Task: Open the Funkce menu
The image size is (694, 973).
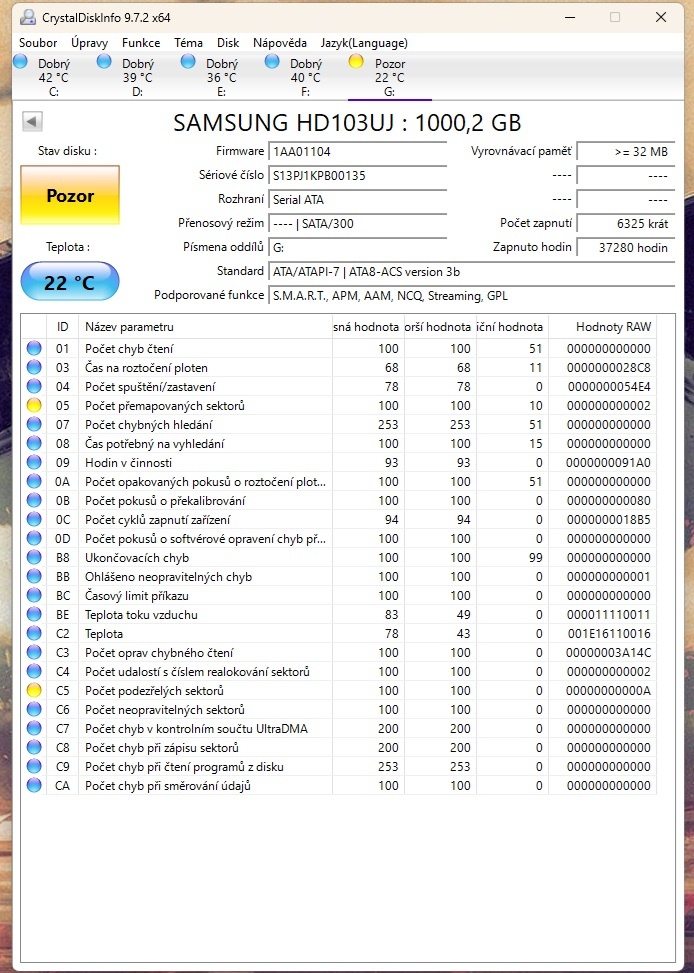Action: [141, 43]
